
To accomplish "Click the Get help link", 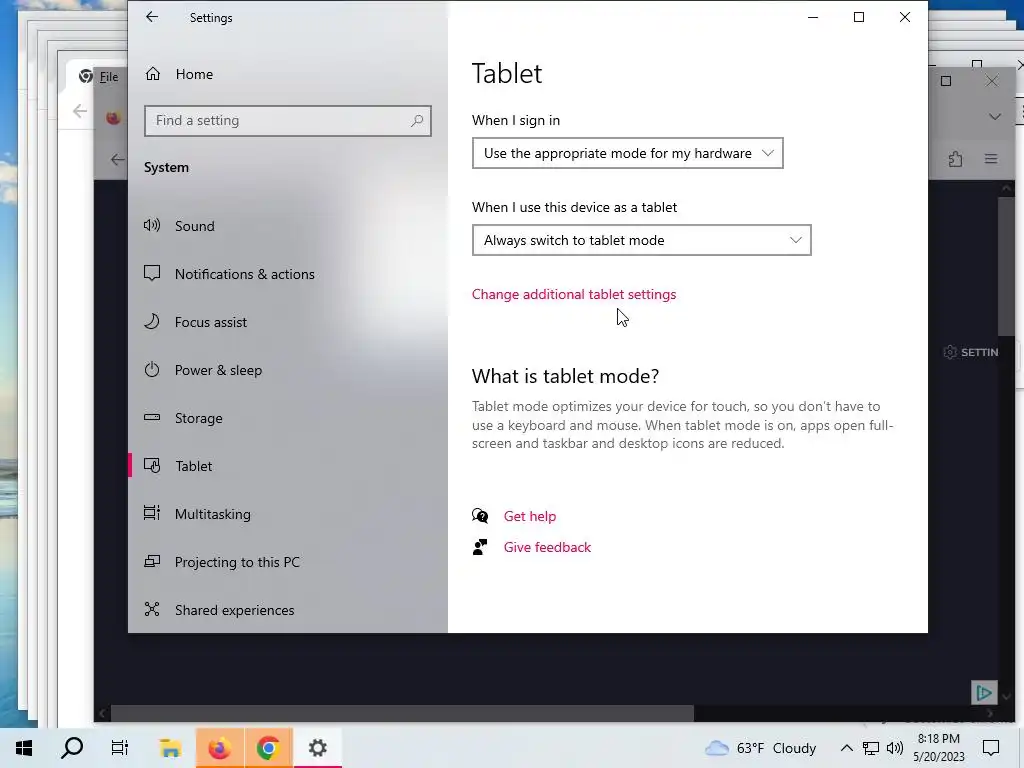I will (530, 517).
